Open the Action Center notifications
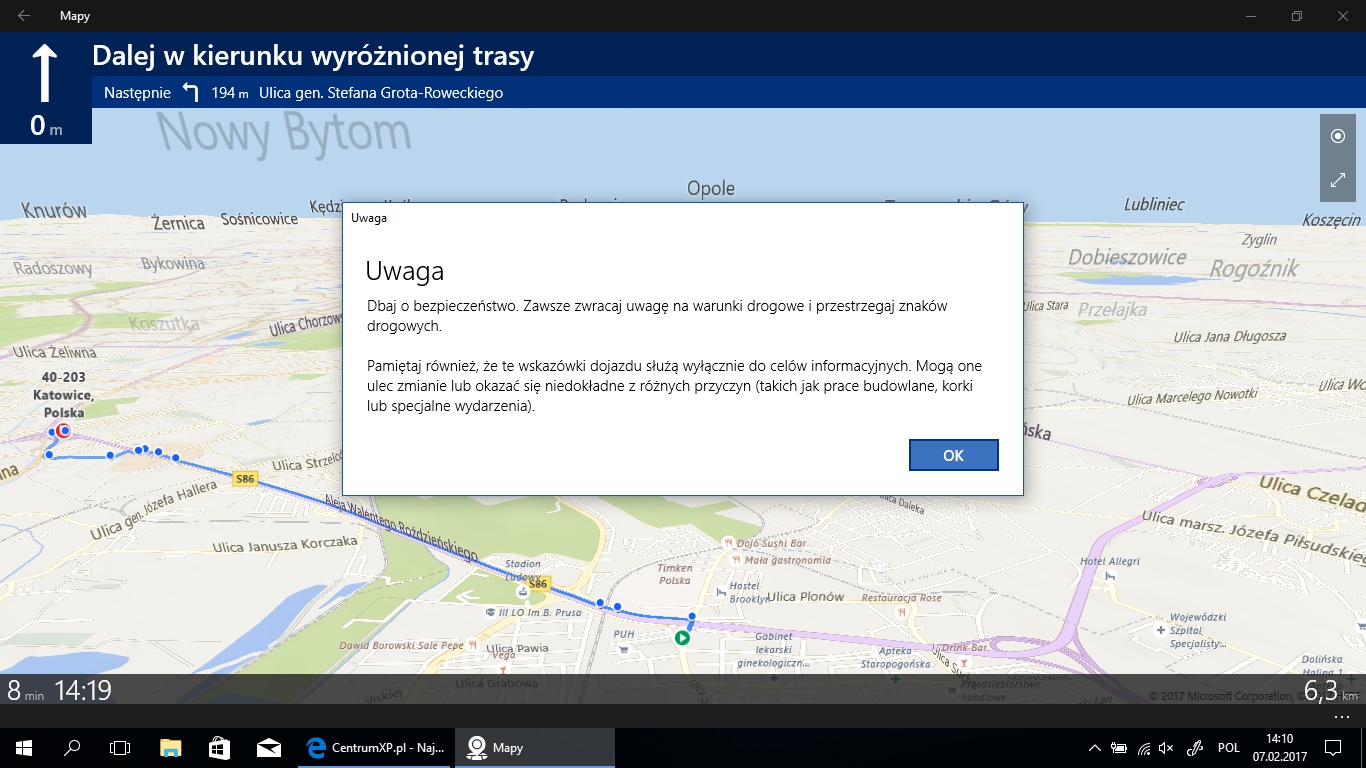The image size is (1366, 768). (x=1333, y=748)
